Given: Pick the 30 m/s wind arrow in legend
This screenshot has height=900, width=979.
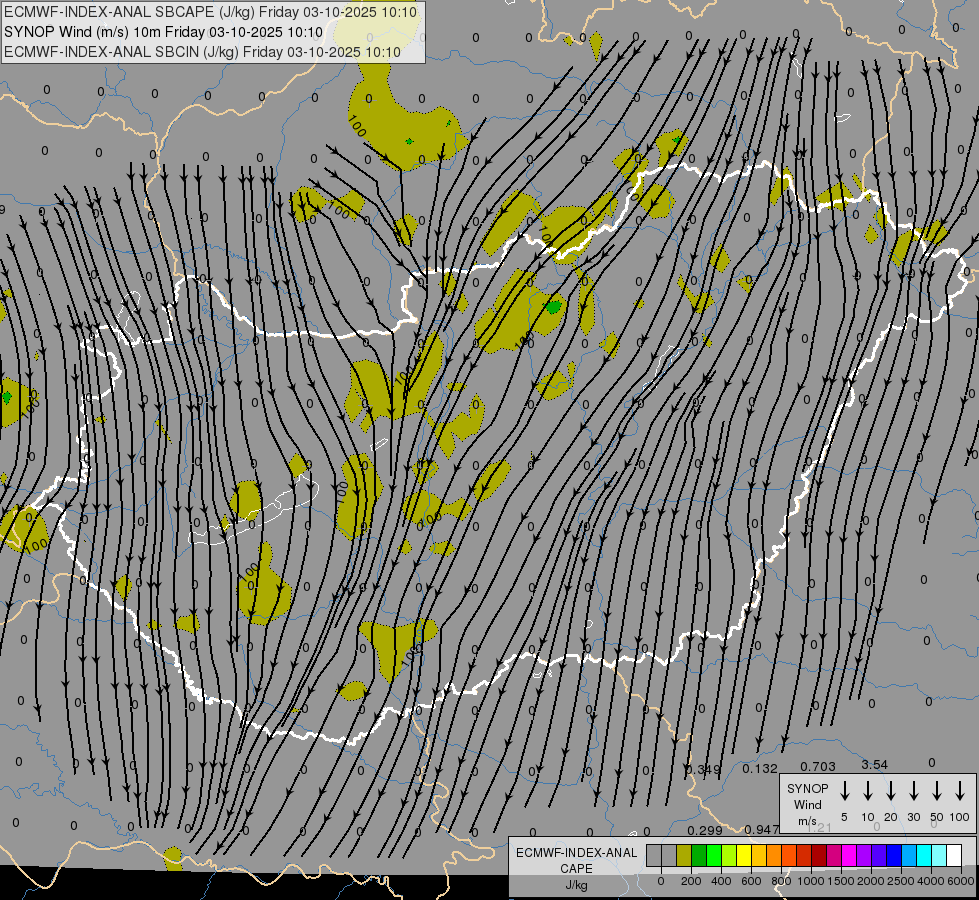Looking at the screenshot, I should [914, 791].
